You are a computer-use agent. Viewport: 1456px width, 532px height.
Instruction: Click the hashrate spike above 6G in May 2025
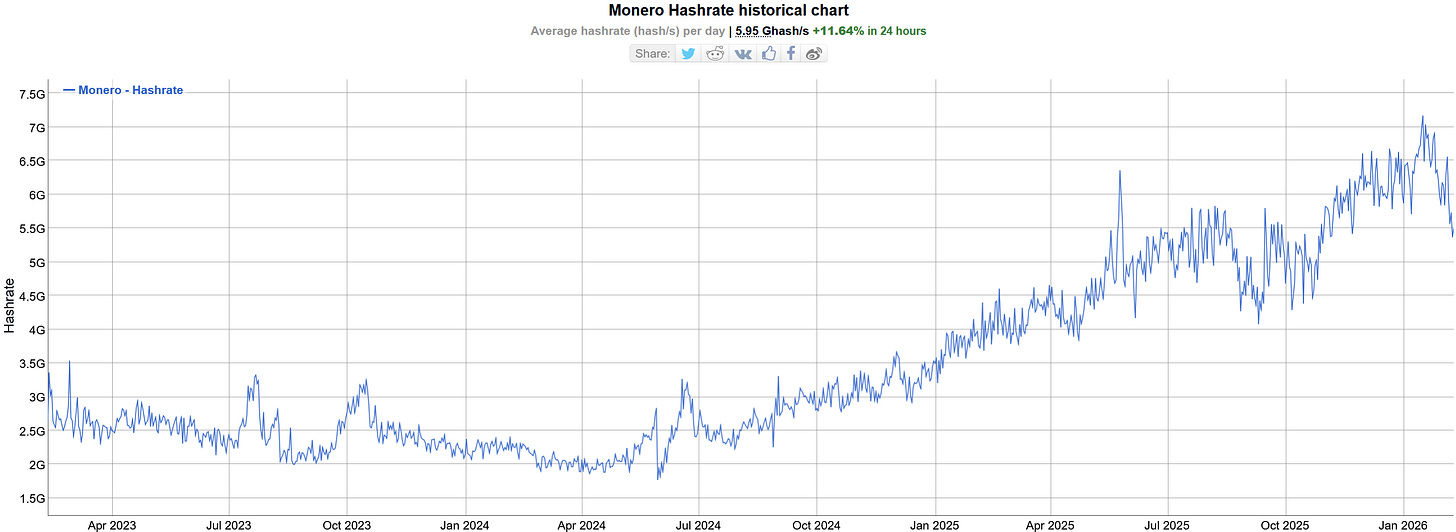tap(1120, 172)
